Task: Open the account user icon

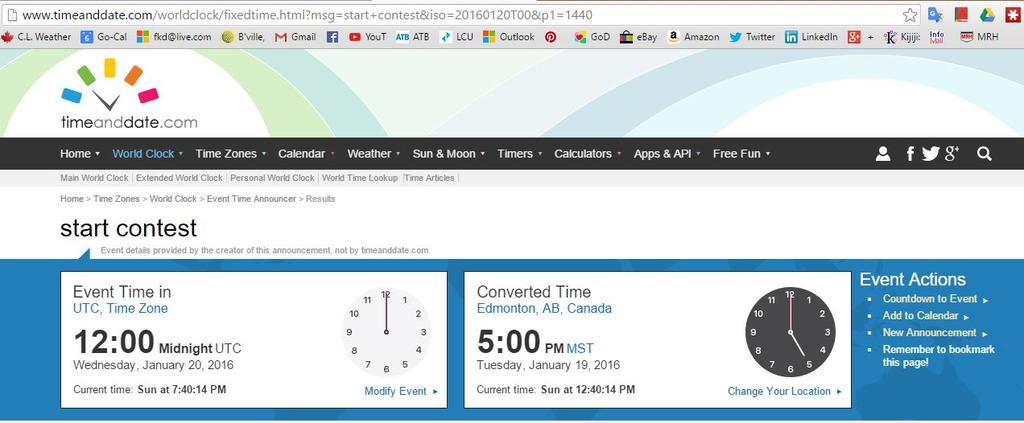Action: tap(882, 154)
